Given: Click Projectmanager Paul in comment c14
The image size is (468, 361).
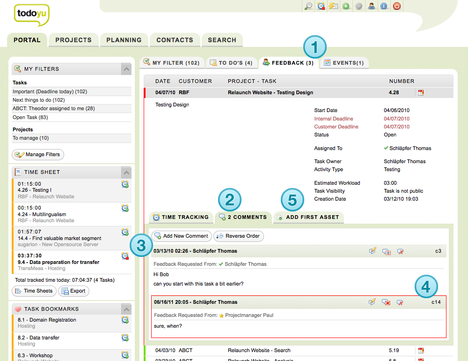Looking at the screenshot, I should pos(249,315).
